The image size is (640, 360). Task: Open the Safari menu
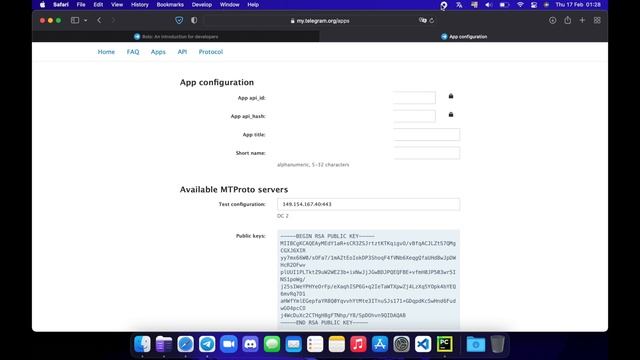click(x=61, y=5)
